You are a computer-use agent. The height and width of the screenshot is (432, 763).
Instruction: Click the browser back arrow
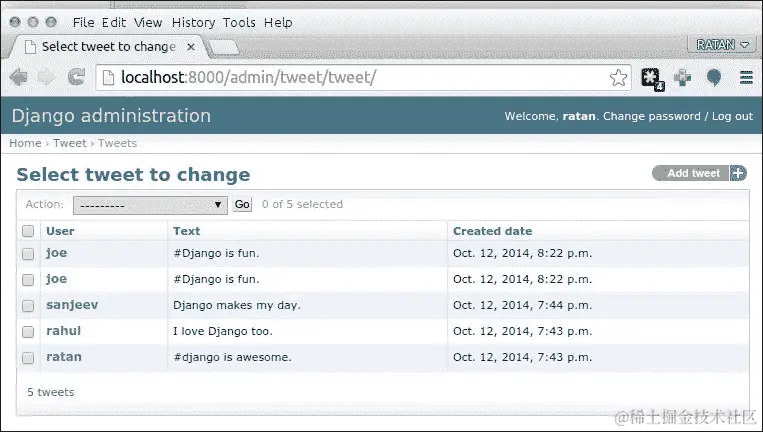coord(18,77)
